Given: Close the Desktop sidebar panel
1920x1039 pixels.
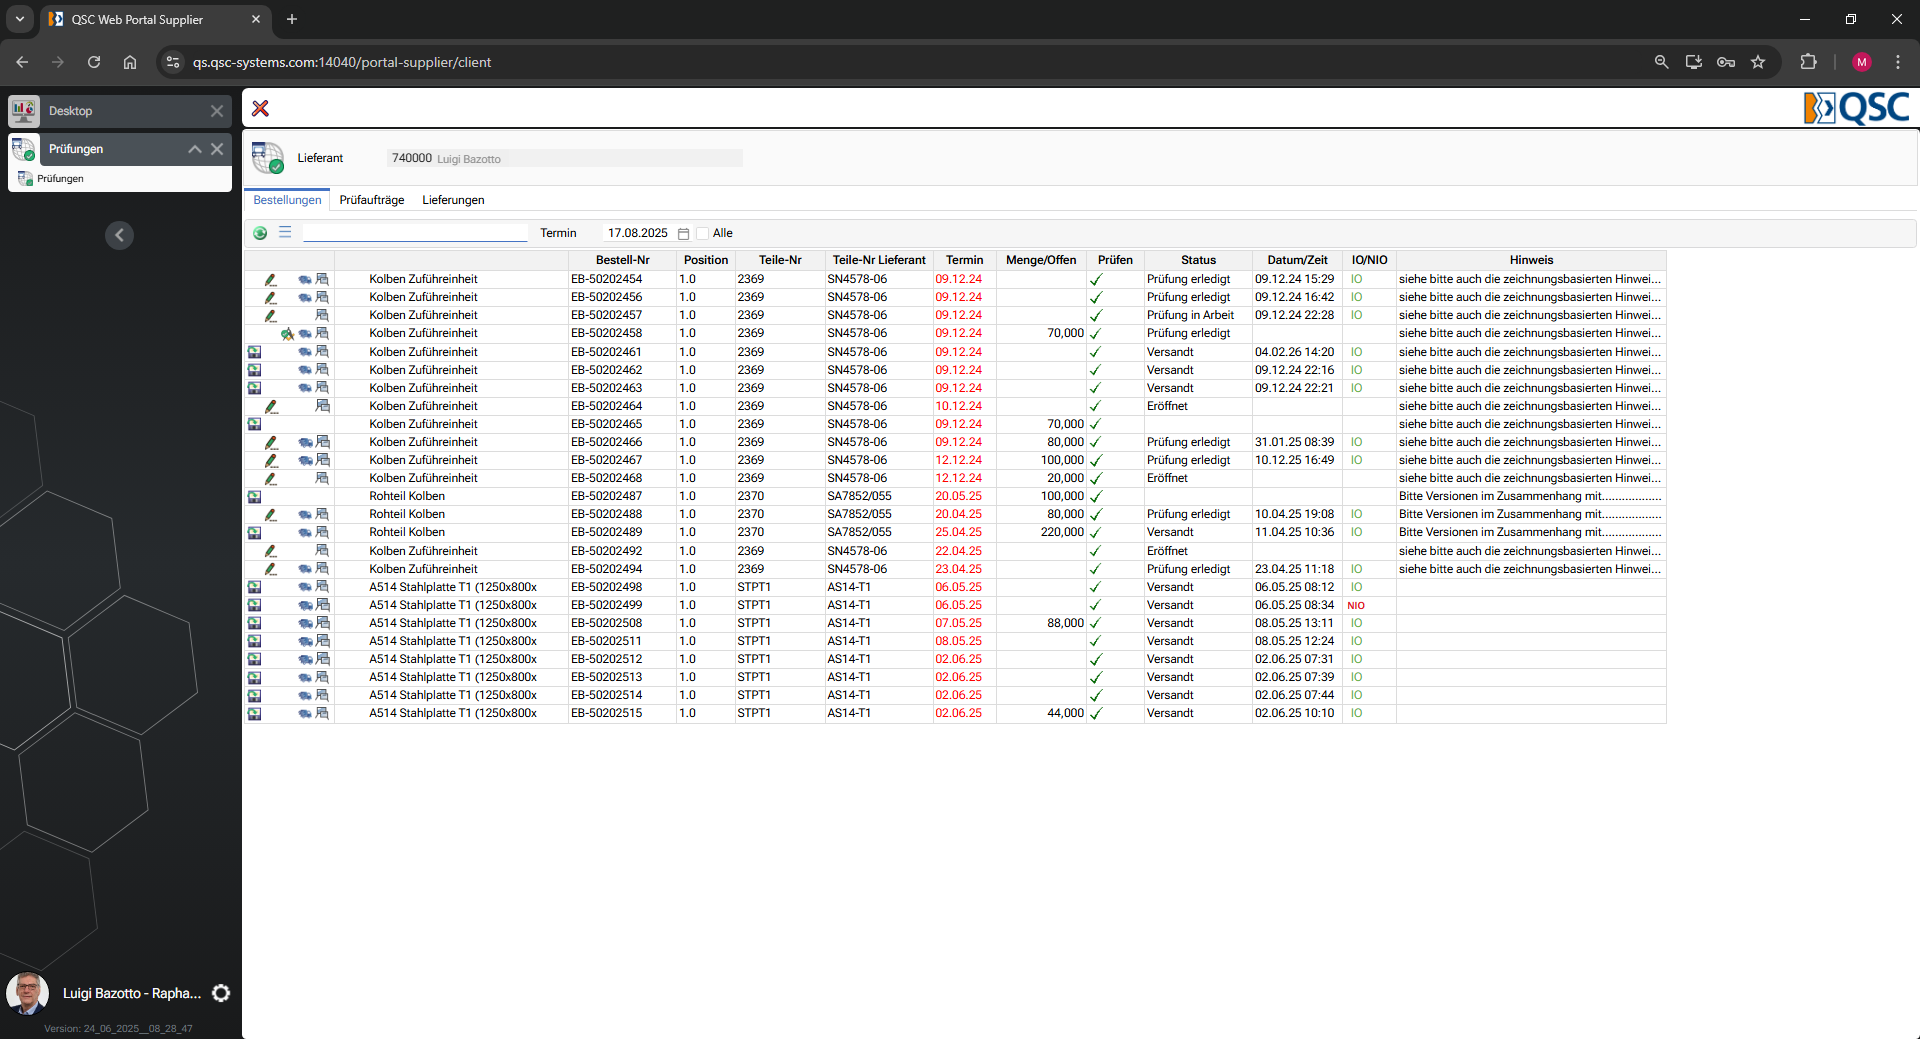Looking at the screenshot, I should (217, 111).
